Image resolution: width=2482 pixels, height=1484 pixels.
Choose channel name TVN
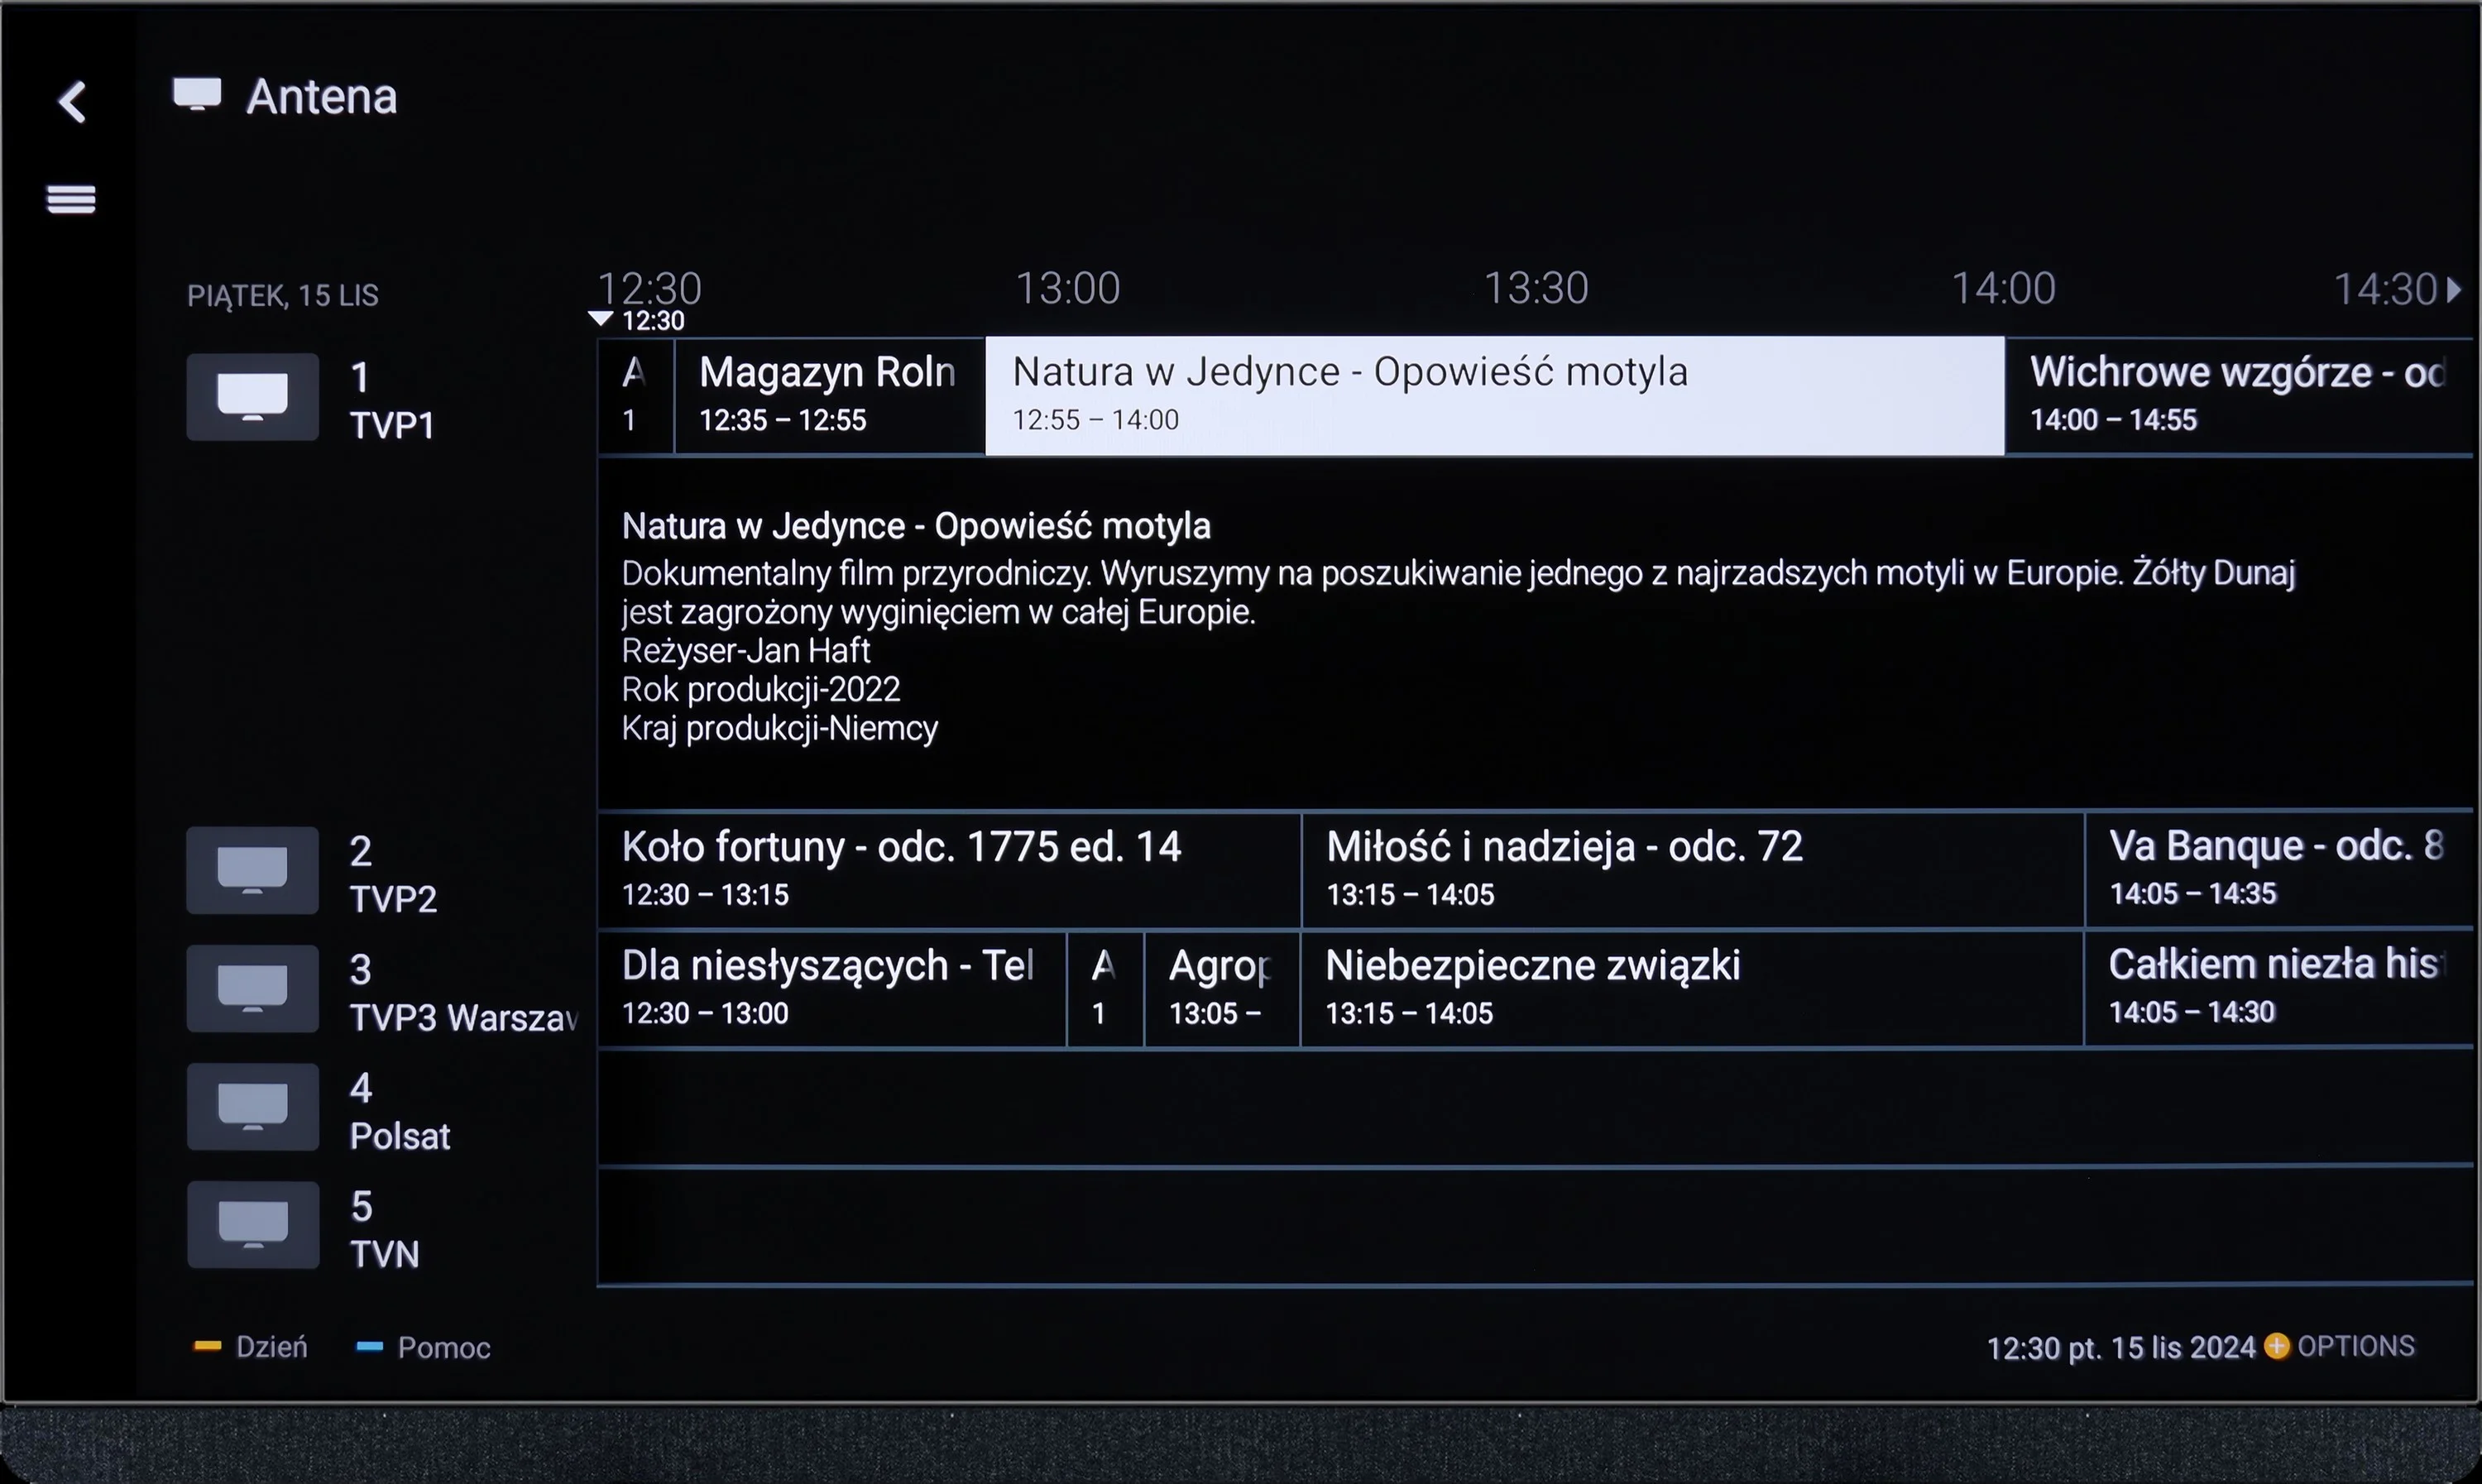[x=384, y=1254]
